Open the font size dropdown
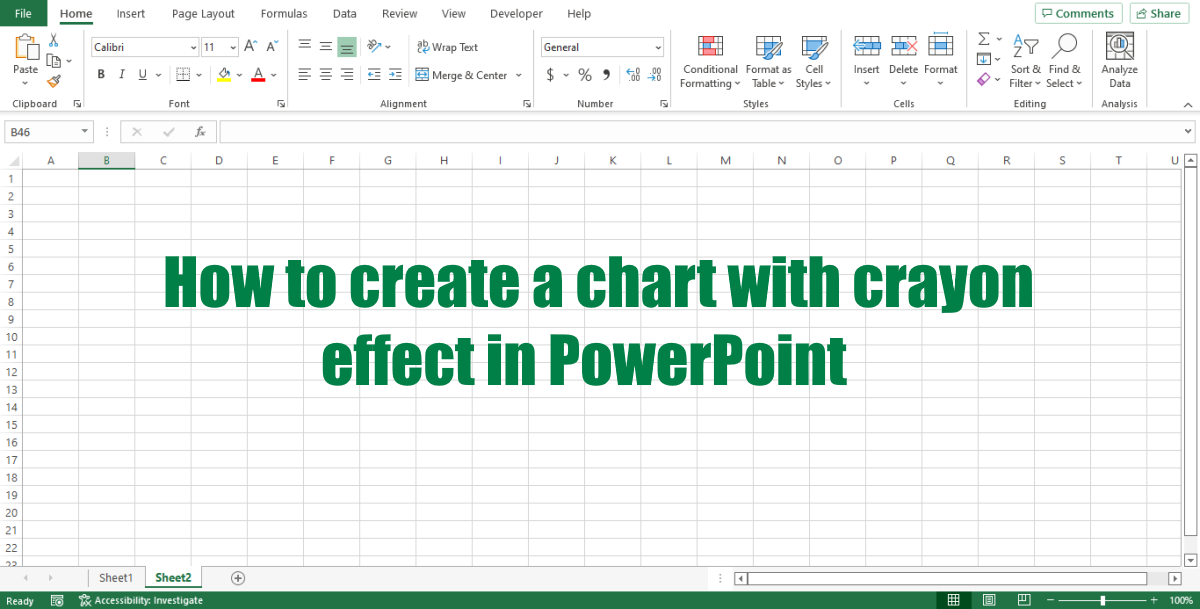The image size is (1200, 609). pos(231,46)
